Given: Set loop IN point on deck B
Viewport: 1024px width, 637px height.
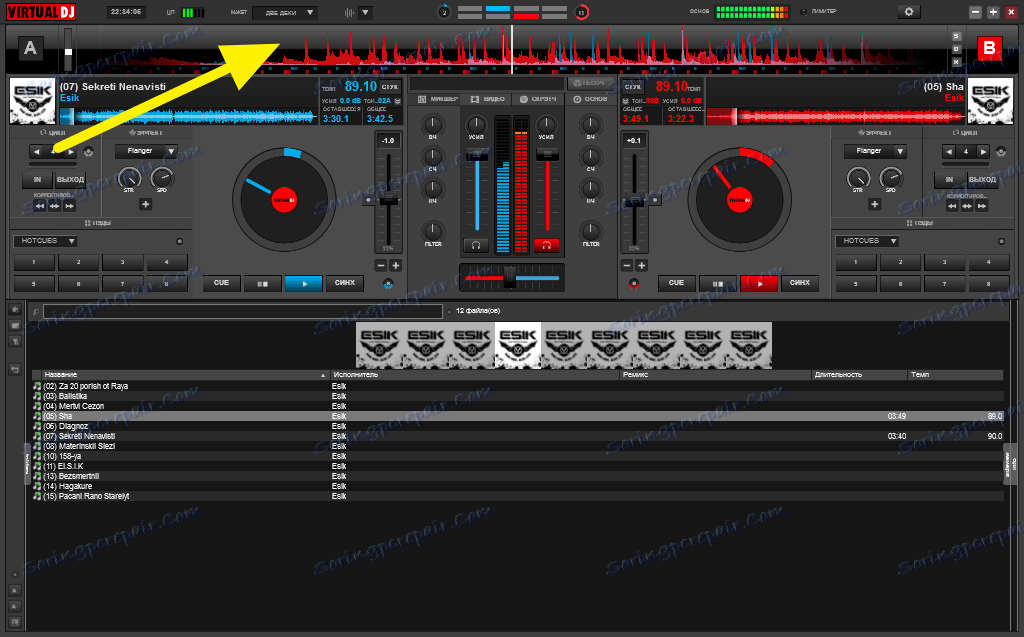Looking at the screenshot, I should pyautogui.click(x=949, y=180).
